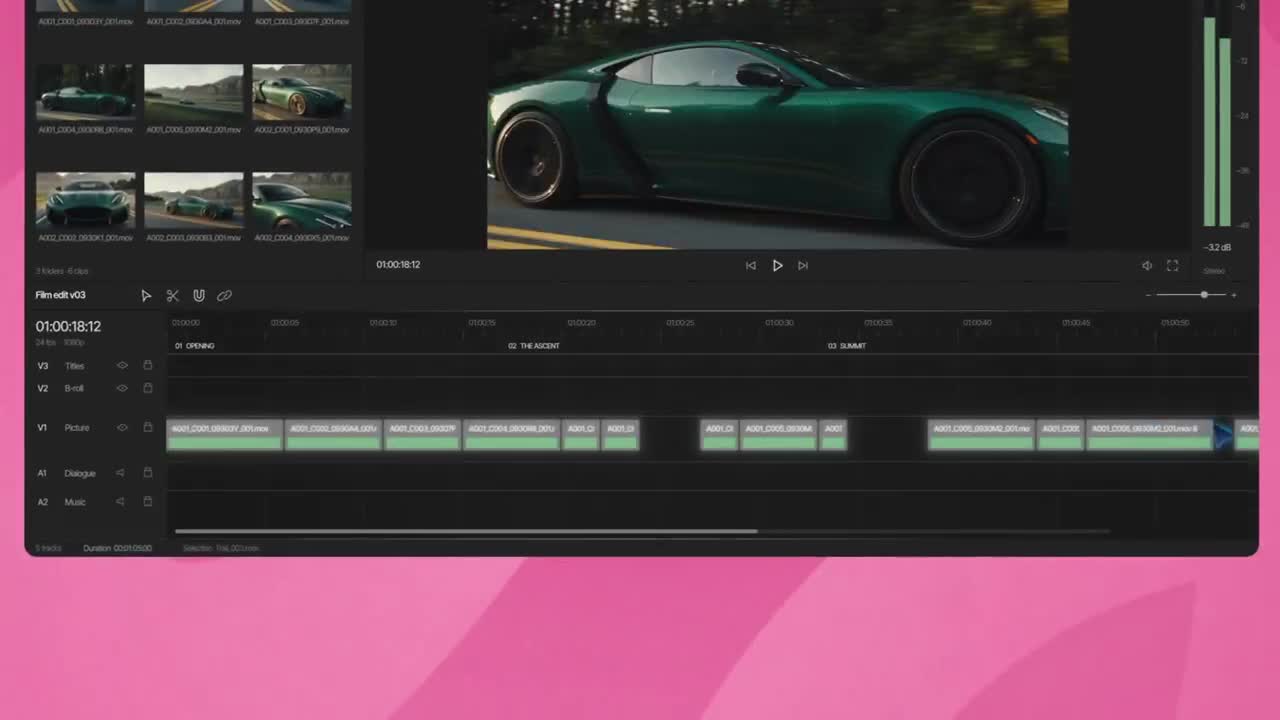The image size is (1280, 720).
Task: Click the -3.2 dB audio level readout
Action: pos(1217,247)
